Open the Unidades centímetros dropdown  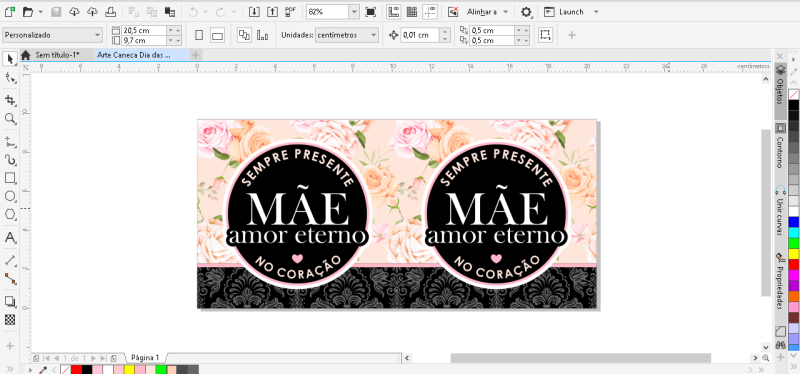(x=347, y=35)
